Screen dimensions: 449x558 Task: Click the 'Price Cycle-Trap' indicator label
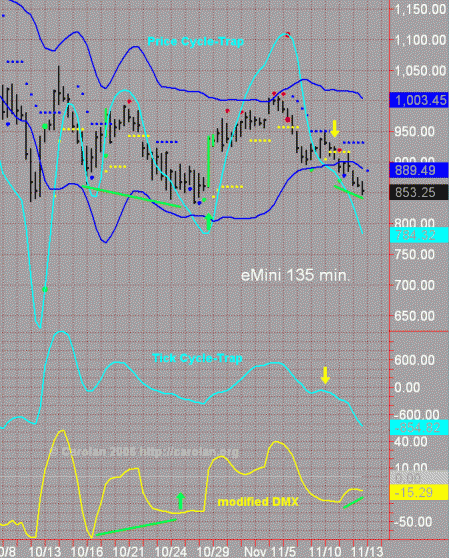pos(196,42)
